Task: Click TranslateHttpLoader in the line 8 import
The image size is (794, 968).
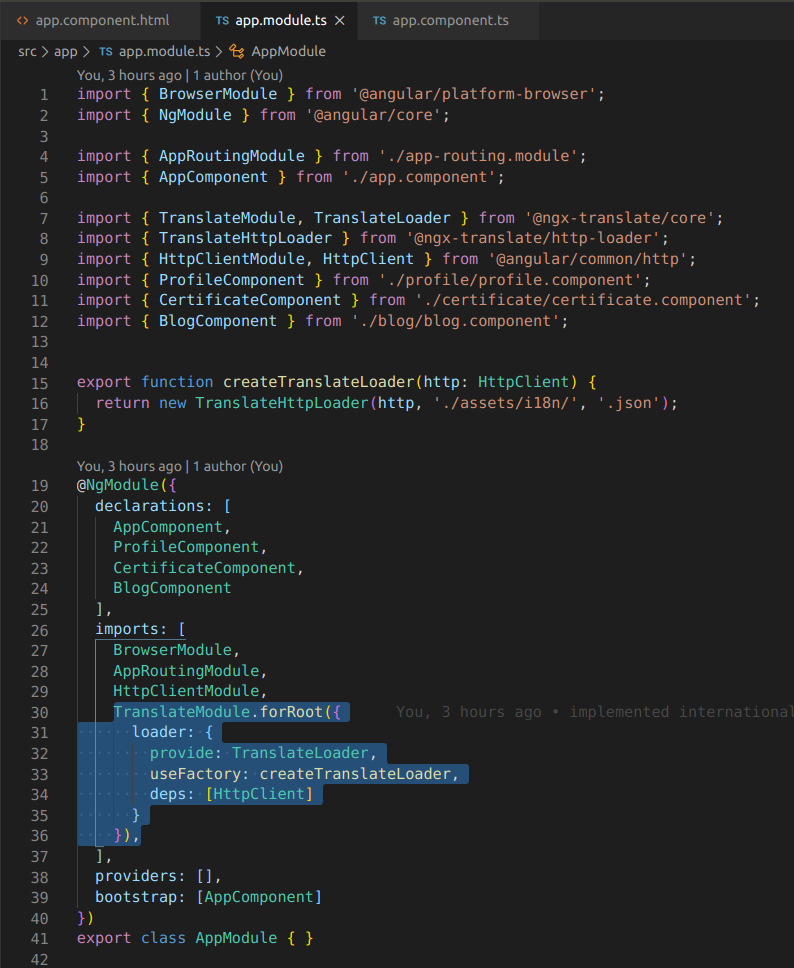Action: click(245, 238)
